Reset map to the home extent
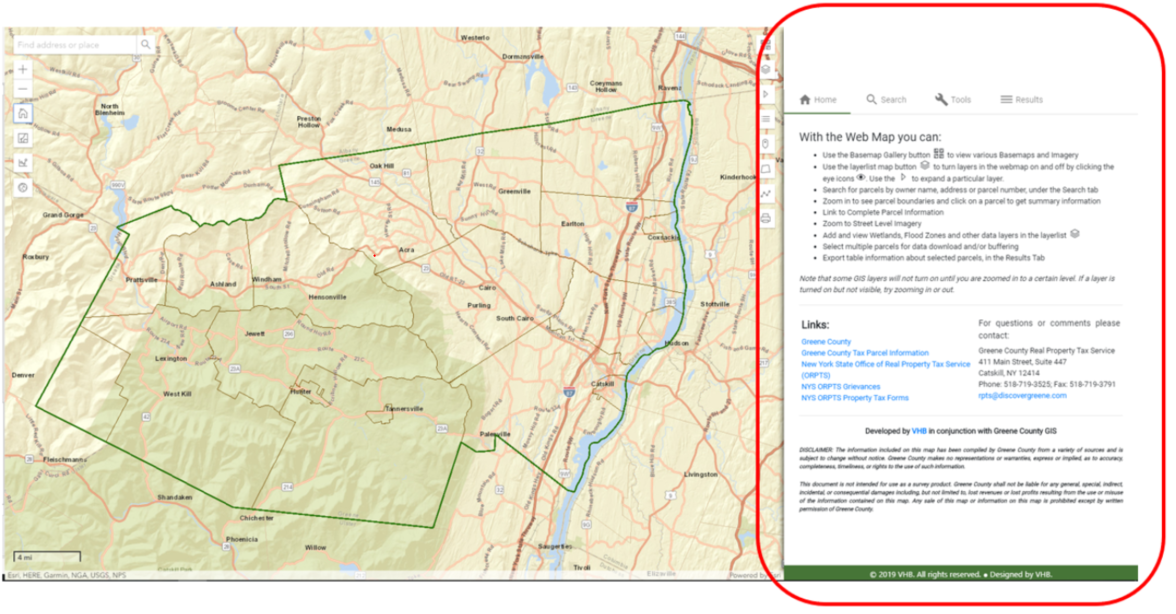The image size is (1176, 614). [x=23, y=113]
